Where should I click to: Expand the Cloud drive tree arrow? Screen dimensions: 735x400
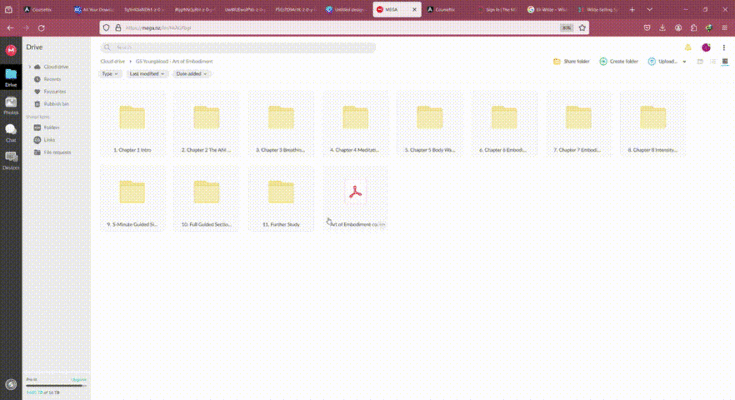tap(30, 67)
